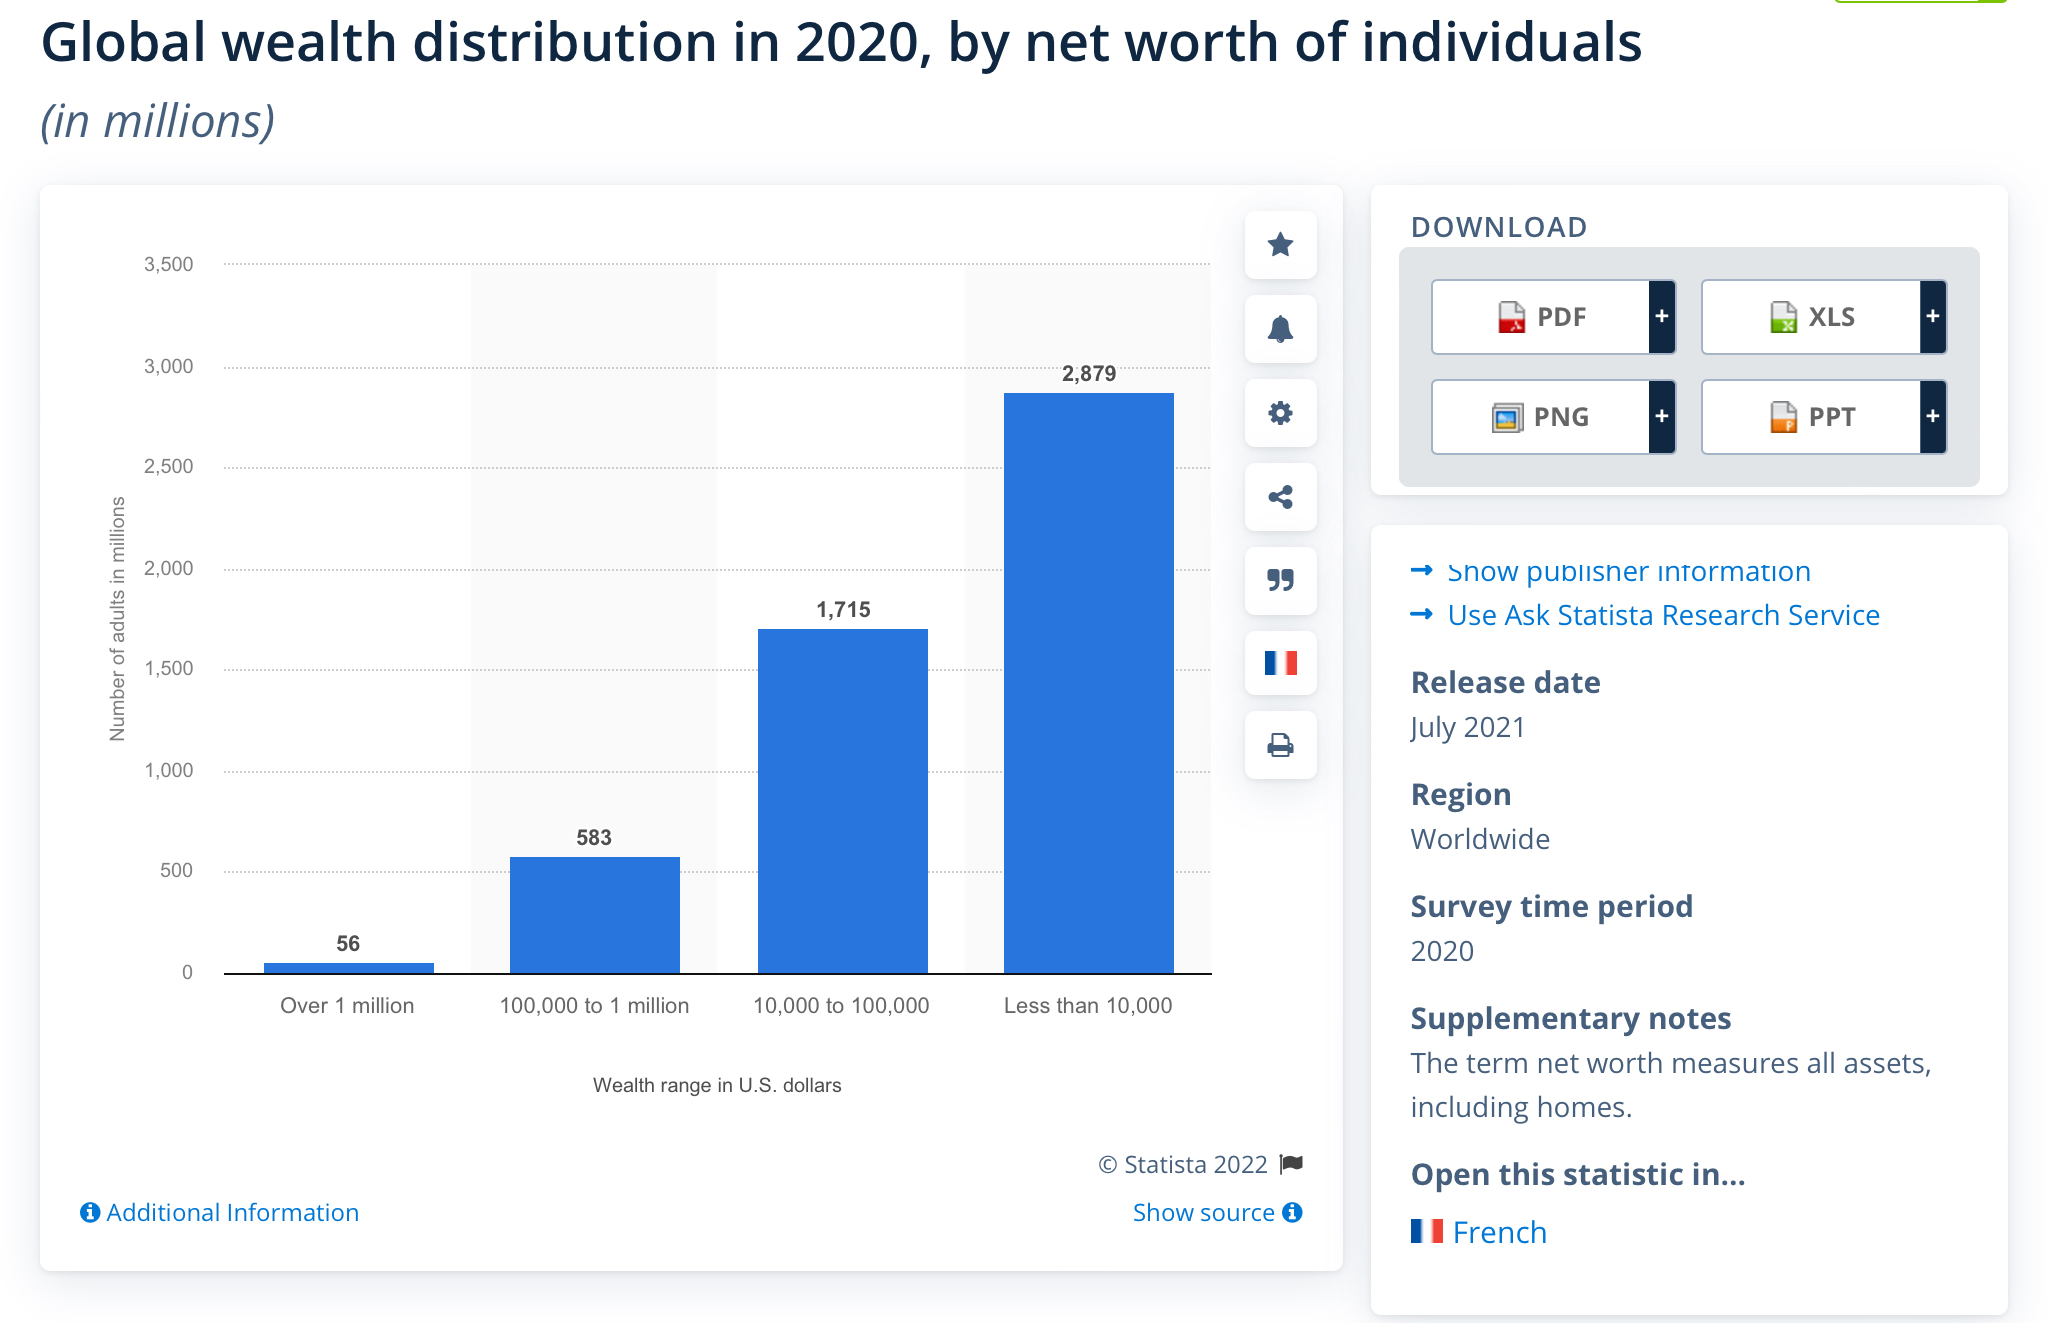This screenshot has width=2048, height=1323.
Task: Expand PDF download plus button
Action: click(x=1662, y=317)
